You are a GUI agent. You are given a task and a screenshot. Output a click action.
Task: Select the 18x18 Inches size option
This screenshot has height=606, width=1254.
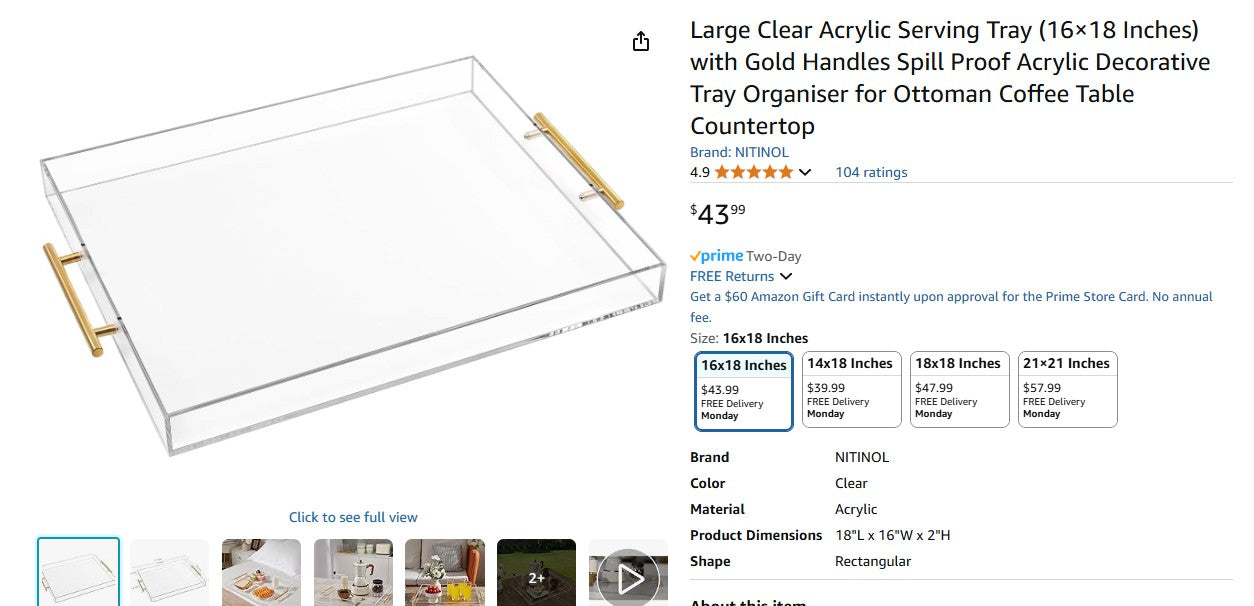coord(959,388)
